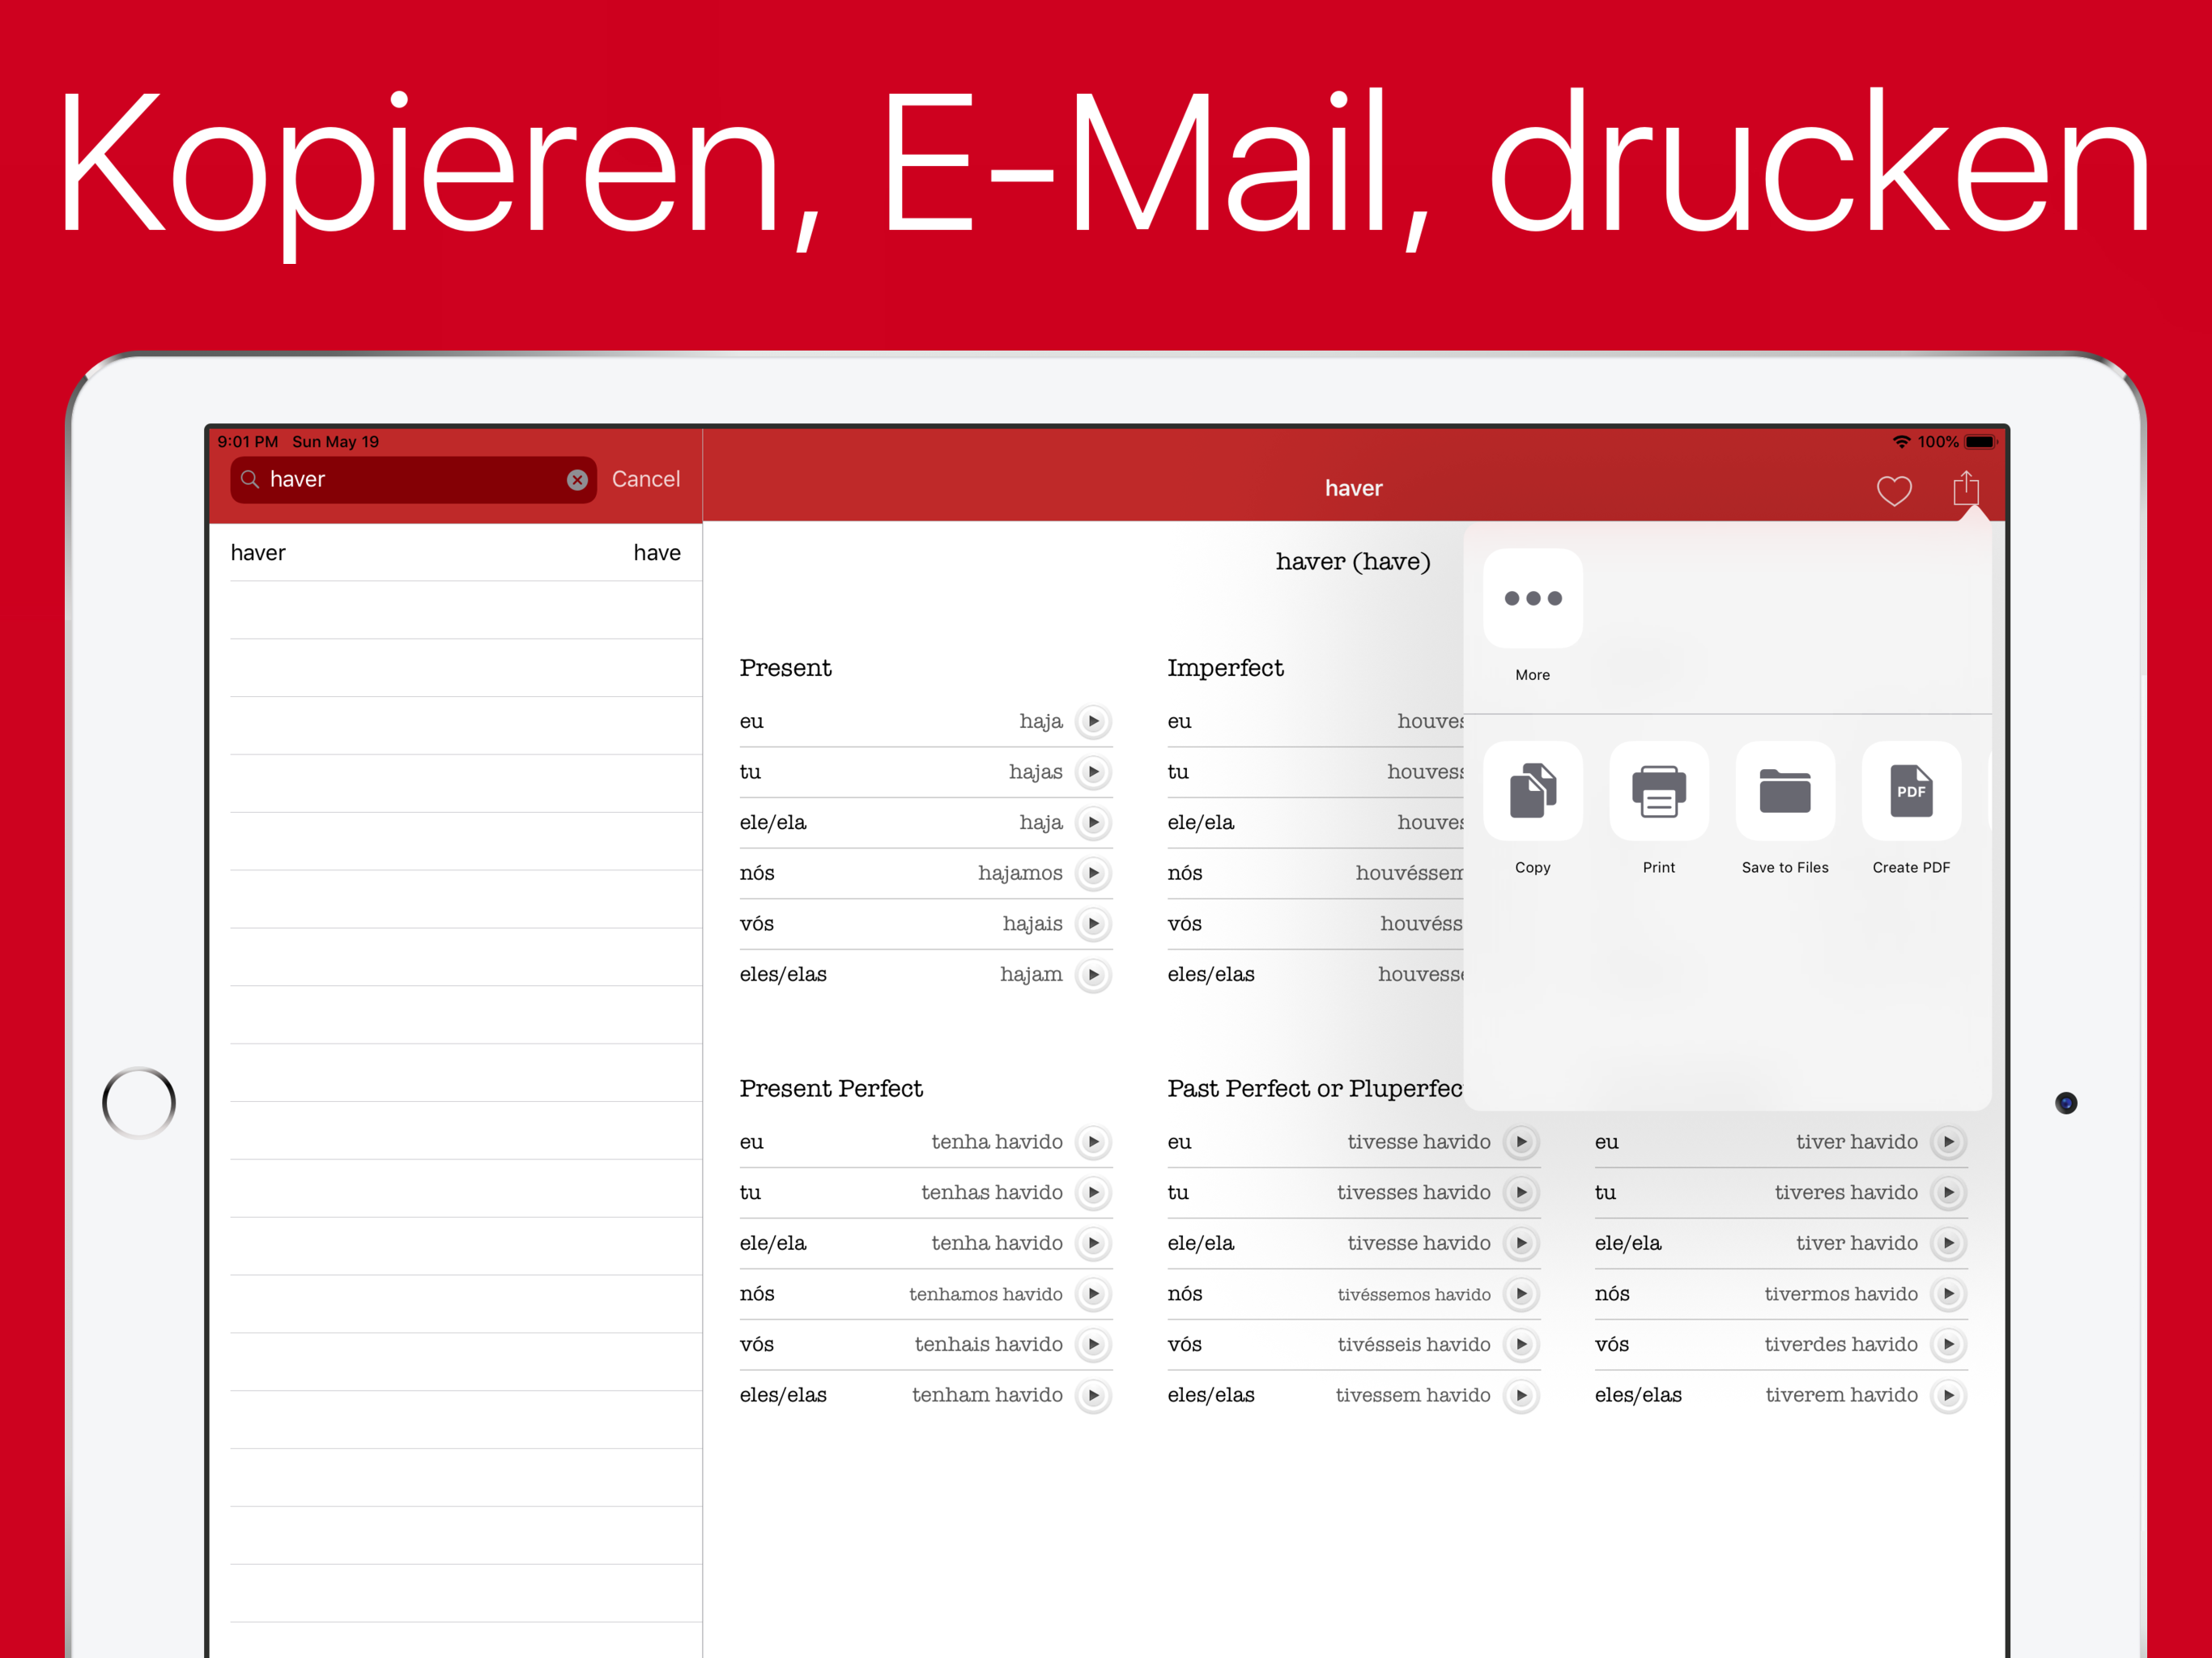Play audio for eu haja
This screenshot has width=2212, height=1658.
click(x=1094, y=721)
